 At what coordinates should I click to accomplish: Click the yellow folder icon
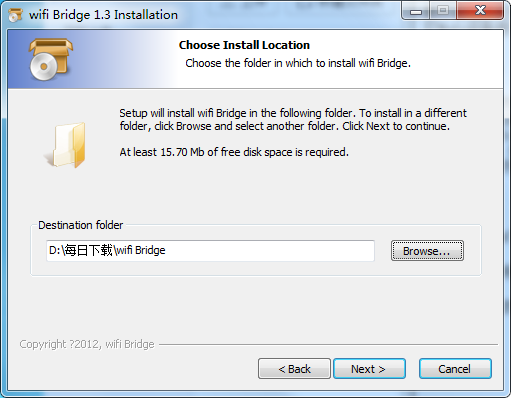[x=66, y=145]
